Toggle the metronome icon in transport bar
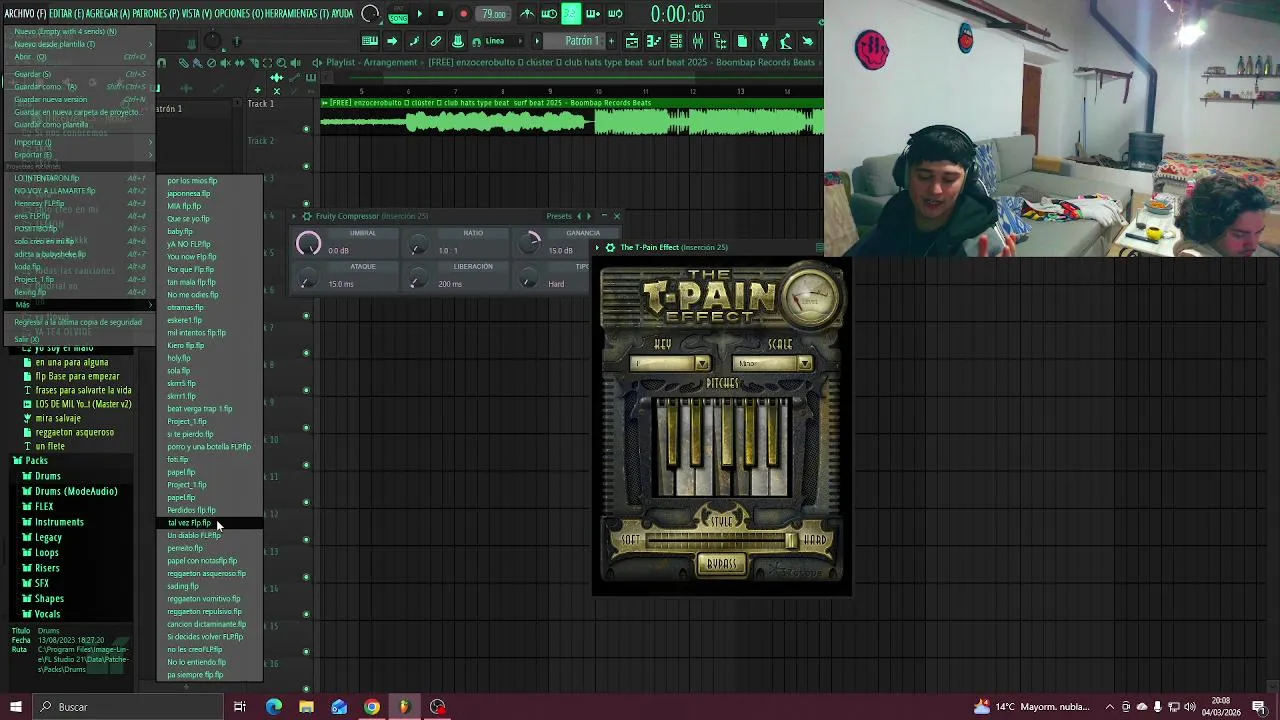 pos(527,14)
